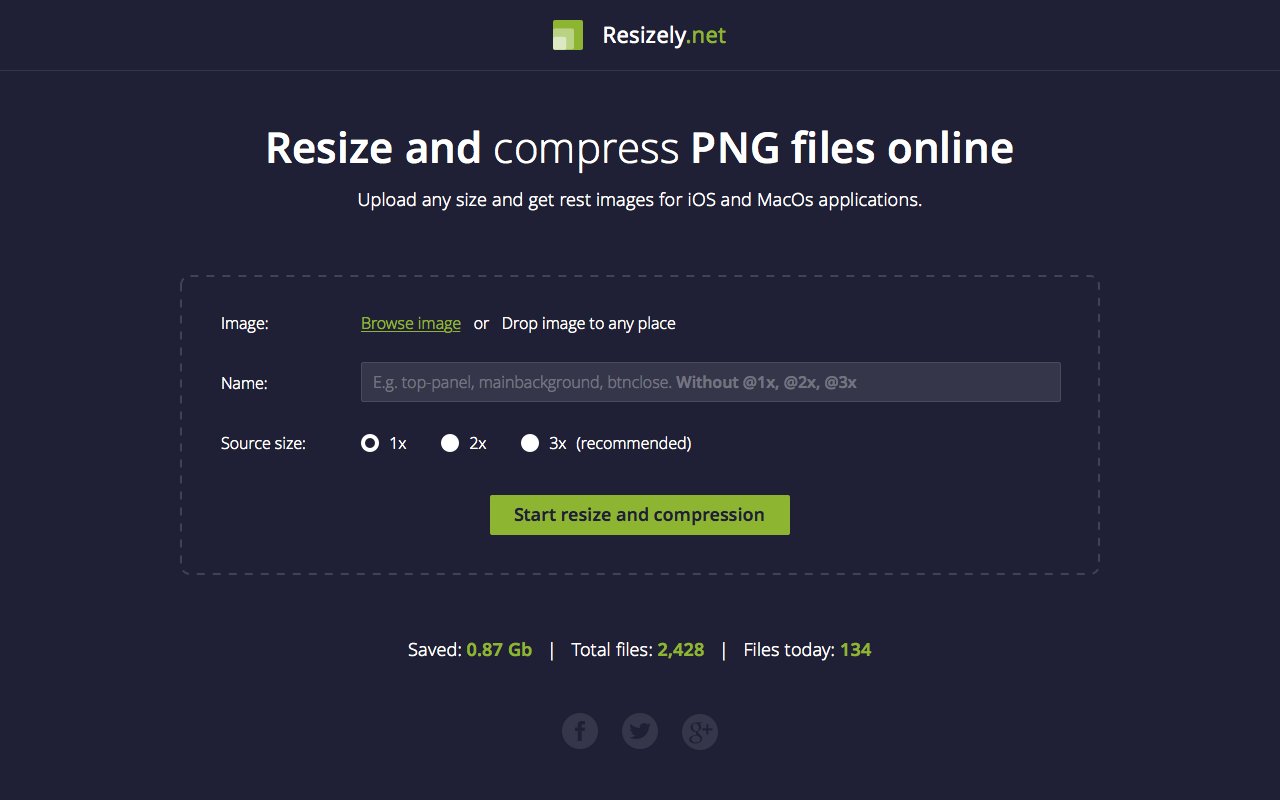Open the Google+ share icon

(700, 731)
